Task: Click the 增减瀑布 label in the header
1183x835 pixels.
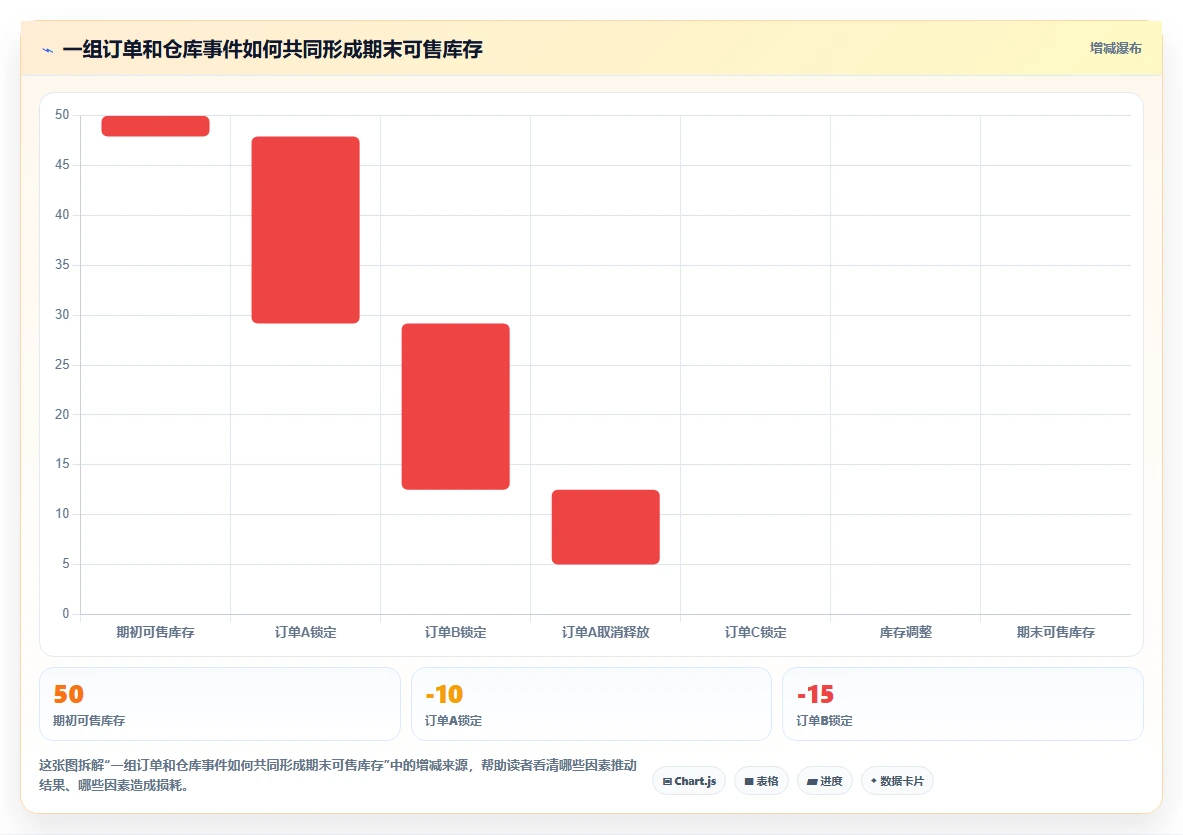Action: click(1115, 48)
